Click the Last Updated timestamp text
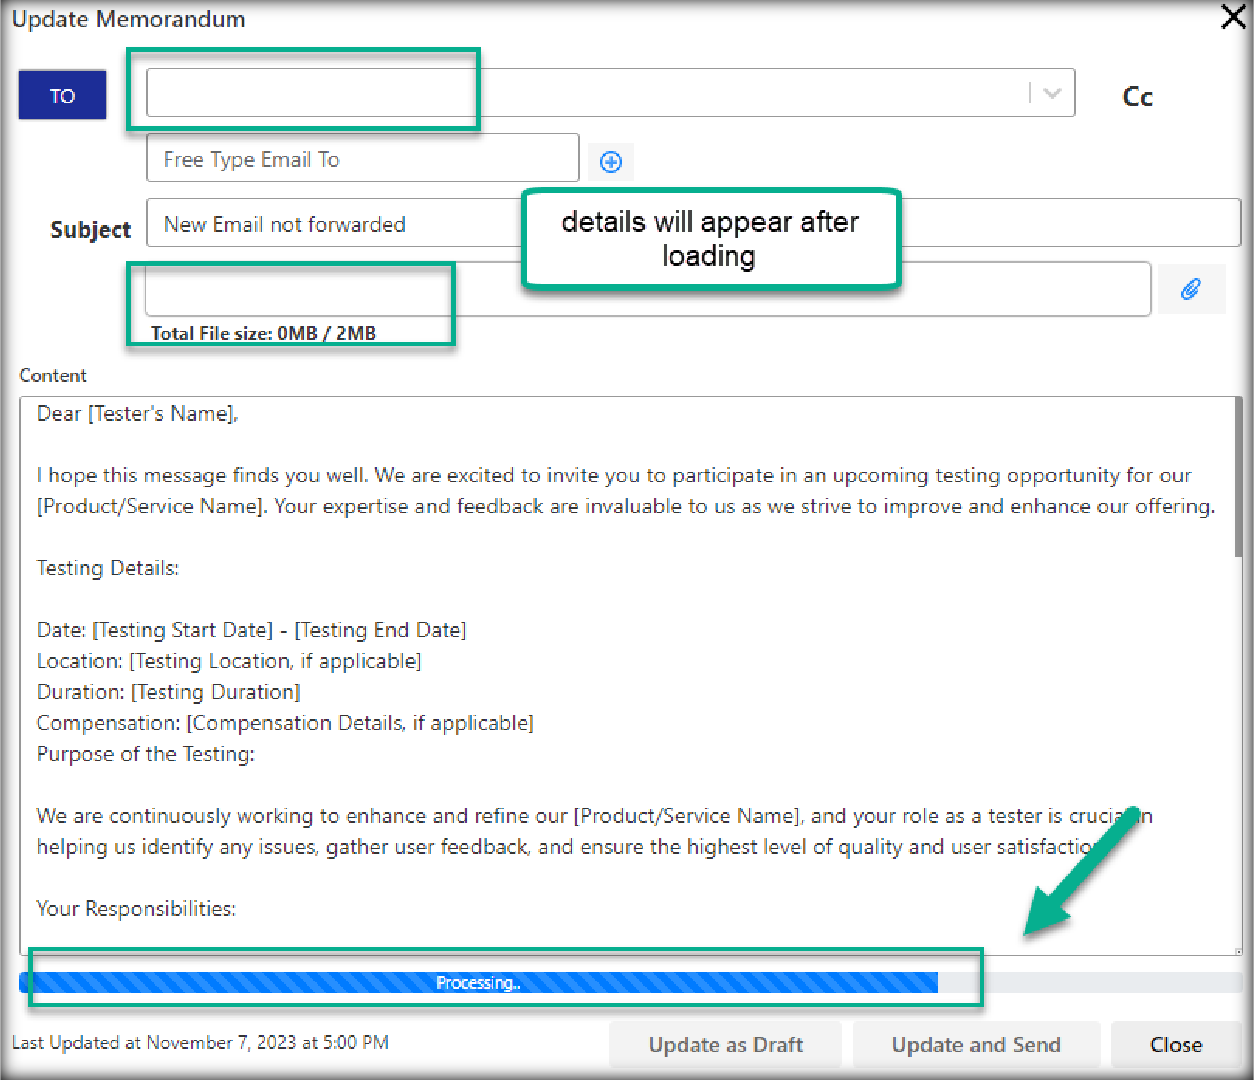Image resolution: width=1254 pixels, height=1082 pixels. (200, 1042)
